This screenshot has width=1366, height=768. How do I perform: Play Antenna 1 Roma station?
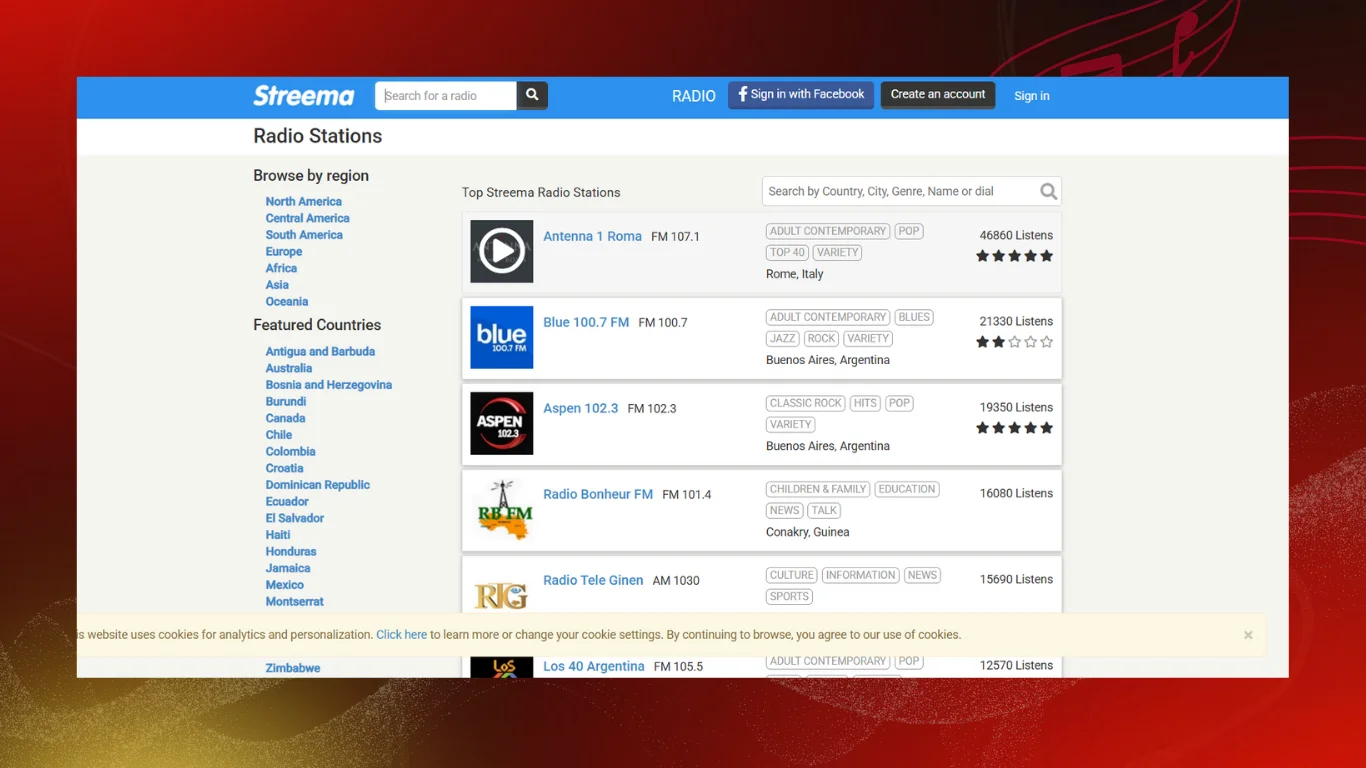[501, 252]
